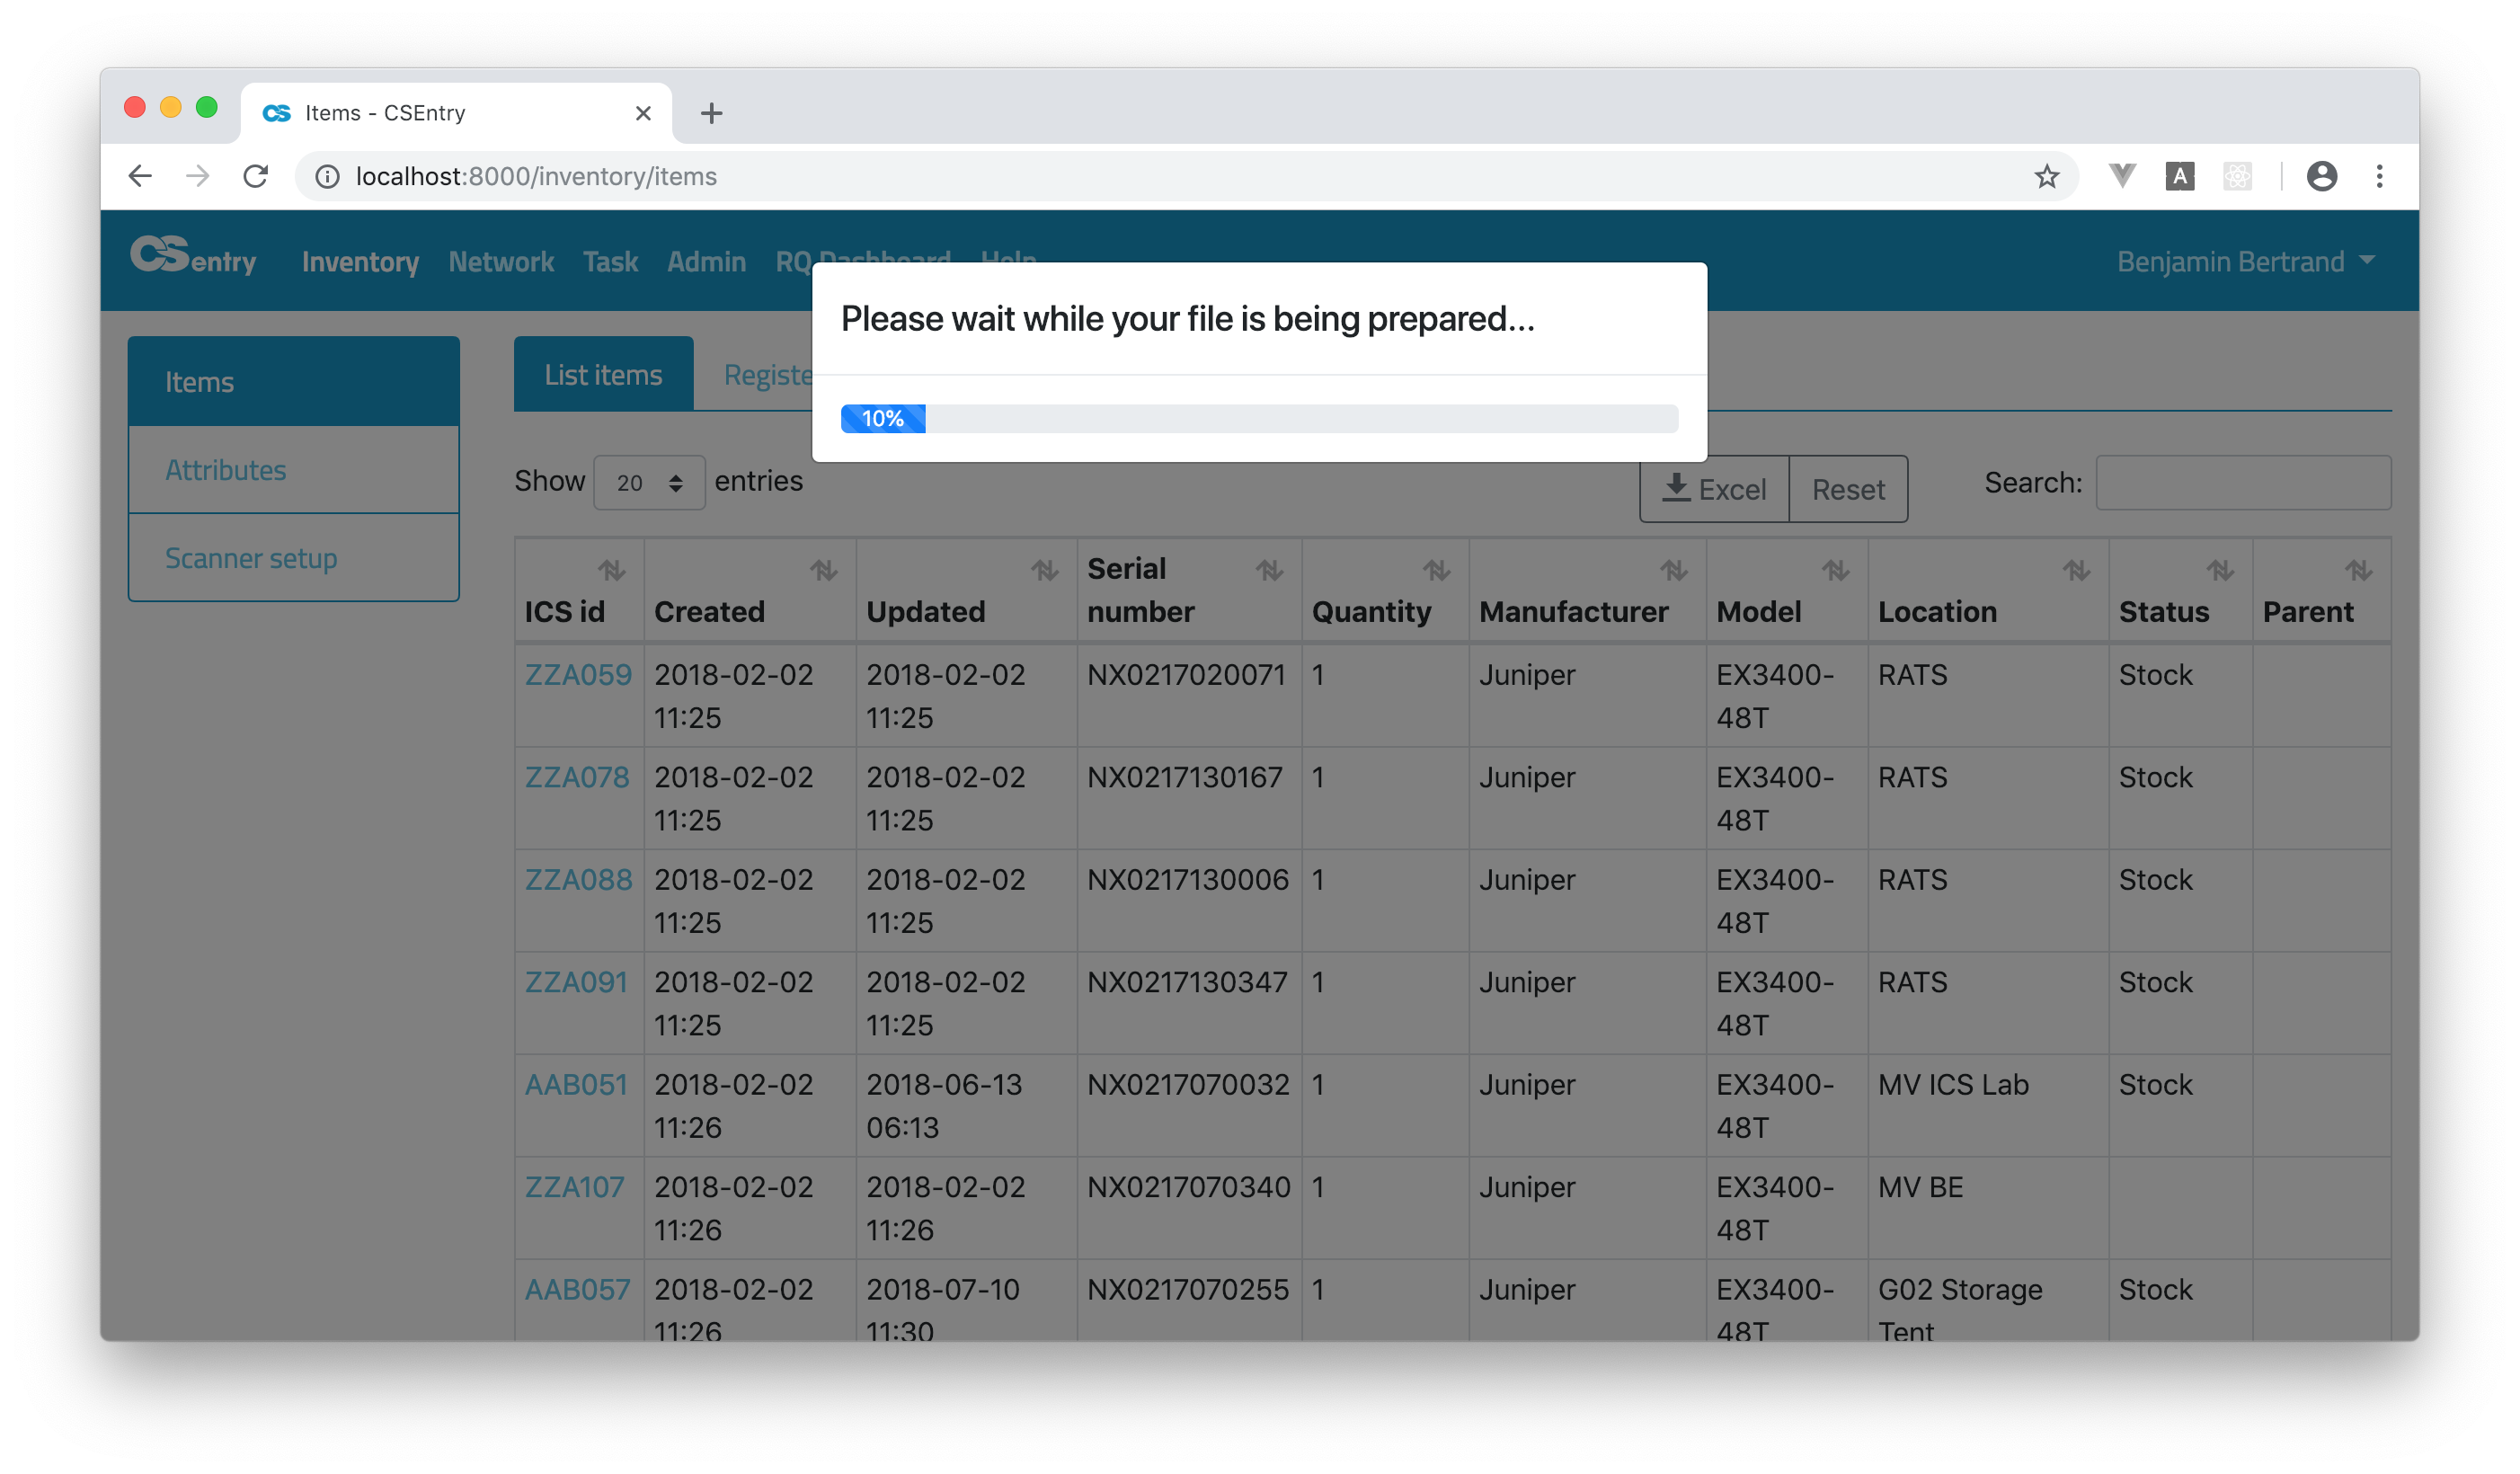Switch to the List items tab
Image resolution: width=2520 pixels, height=1474 pixels.
click(603, 375)
